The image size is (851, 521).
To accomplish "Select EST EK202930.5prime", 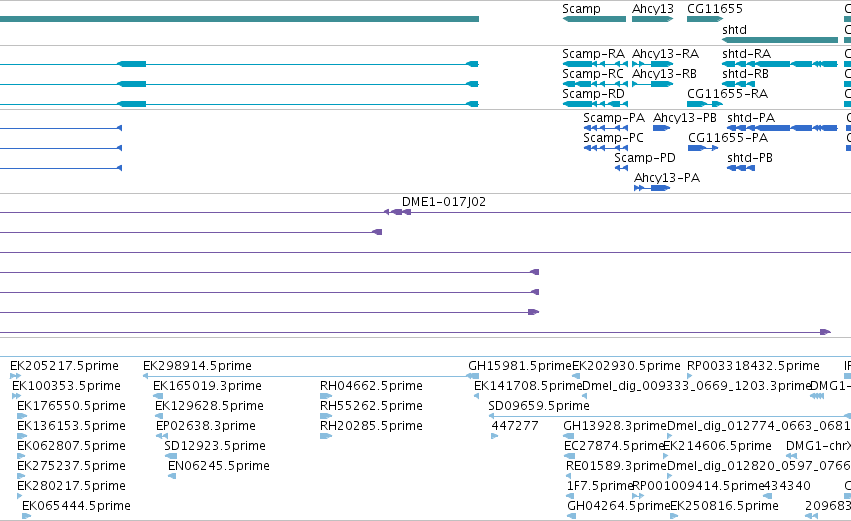I will tap(626, 366).
